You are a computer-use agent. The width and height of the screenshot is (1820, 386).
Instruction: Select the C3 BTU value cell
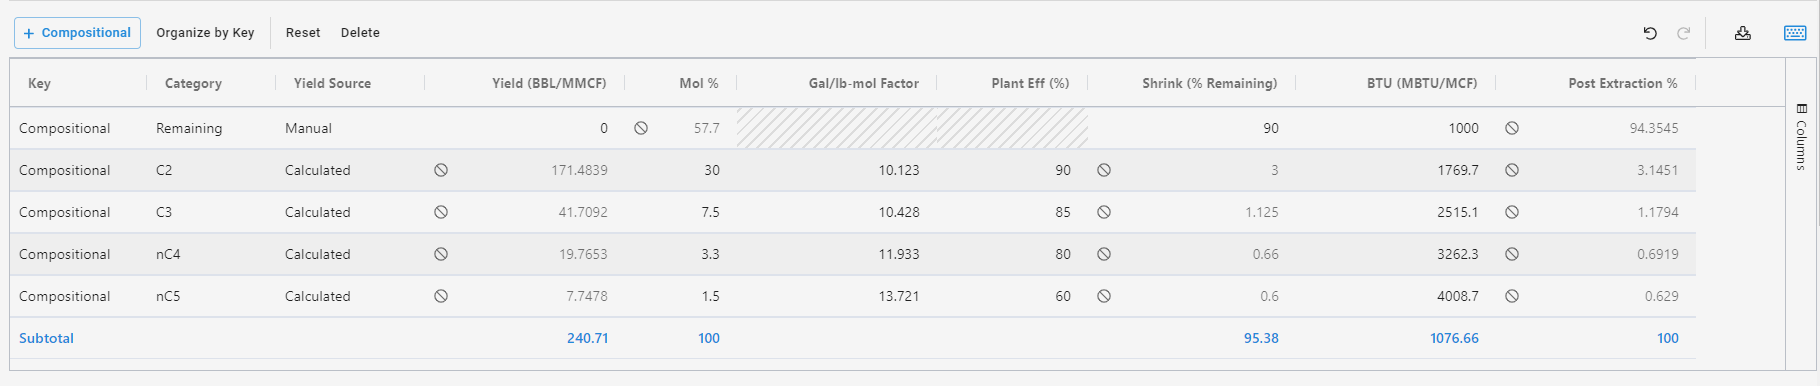click(x=1396, y=212)
